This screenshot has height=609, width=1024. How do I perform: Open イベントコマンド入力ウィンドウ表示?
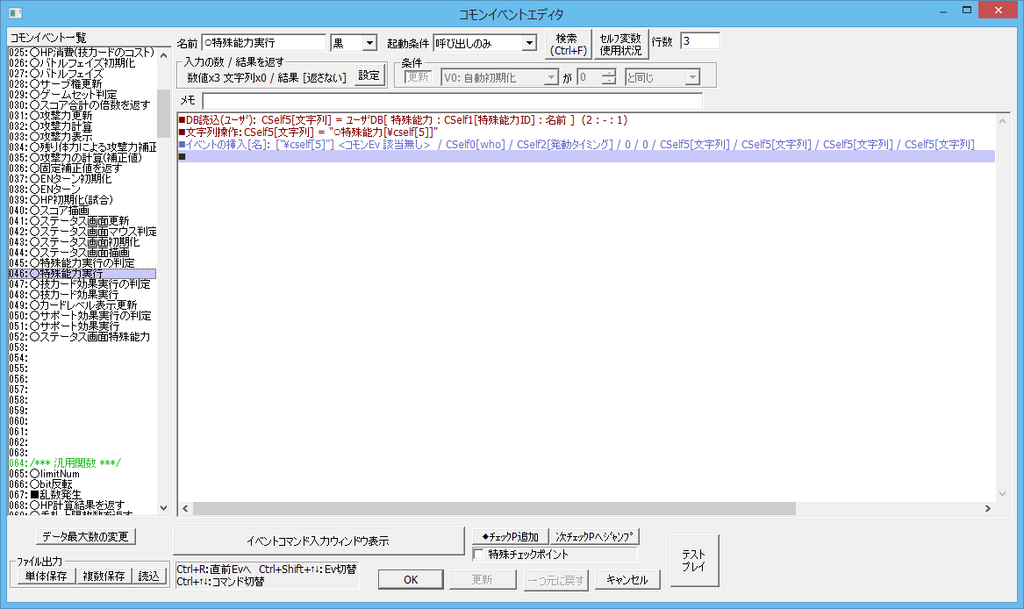[318, 541]
